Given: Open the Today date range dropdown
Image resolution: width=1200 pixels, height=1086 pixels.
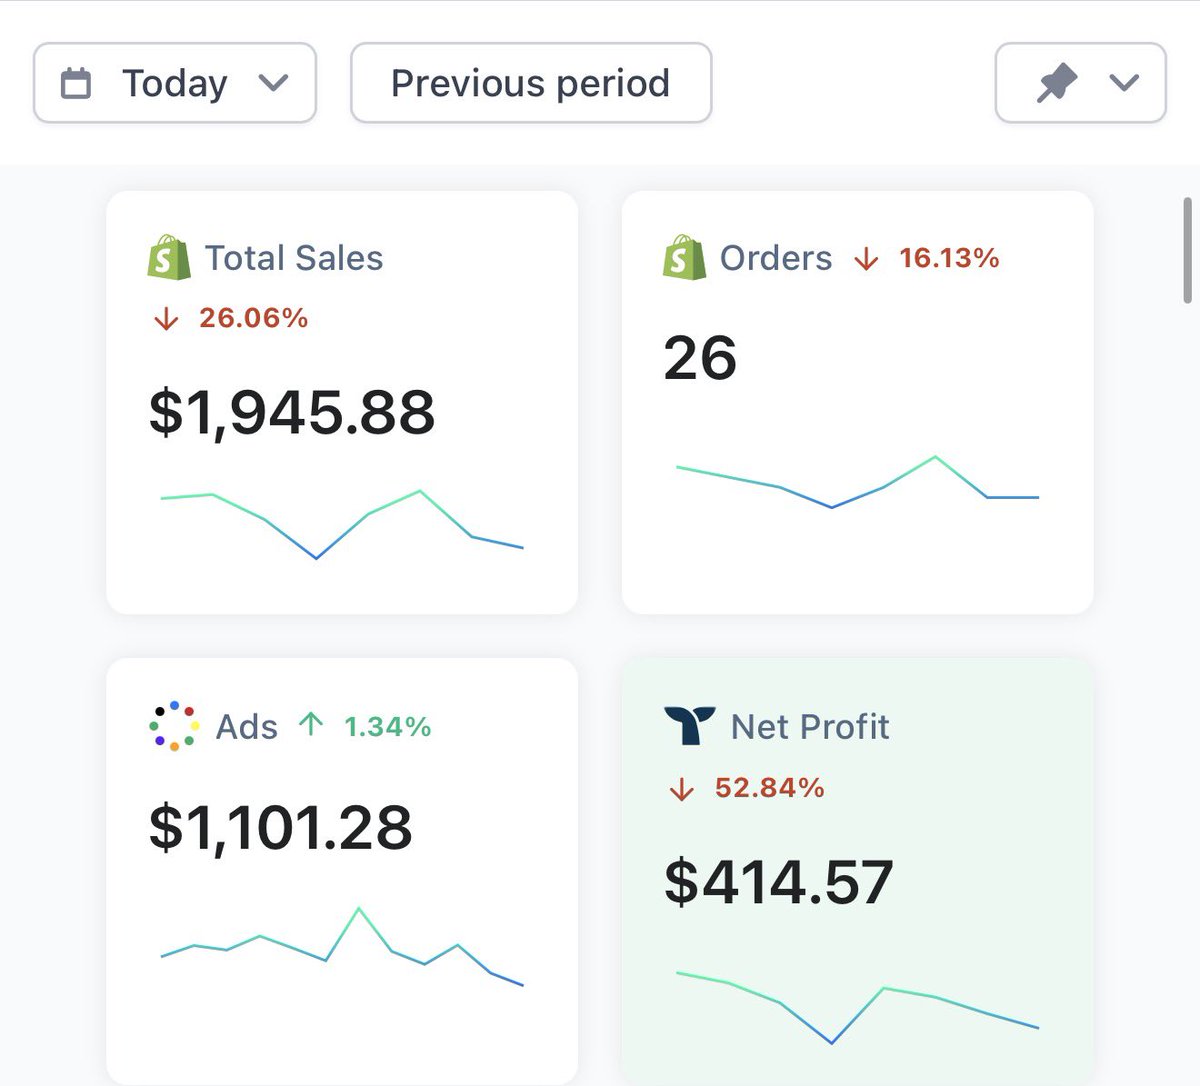Looking at the screenshot, I should point(175,83).
